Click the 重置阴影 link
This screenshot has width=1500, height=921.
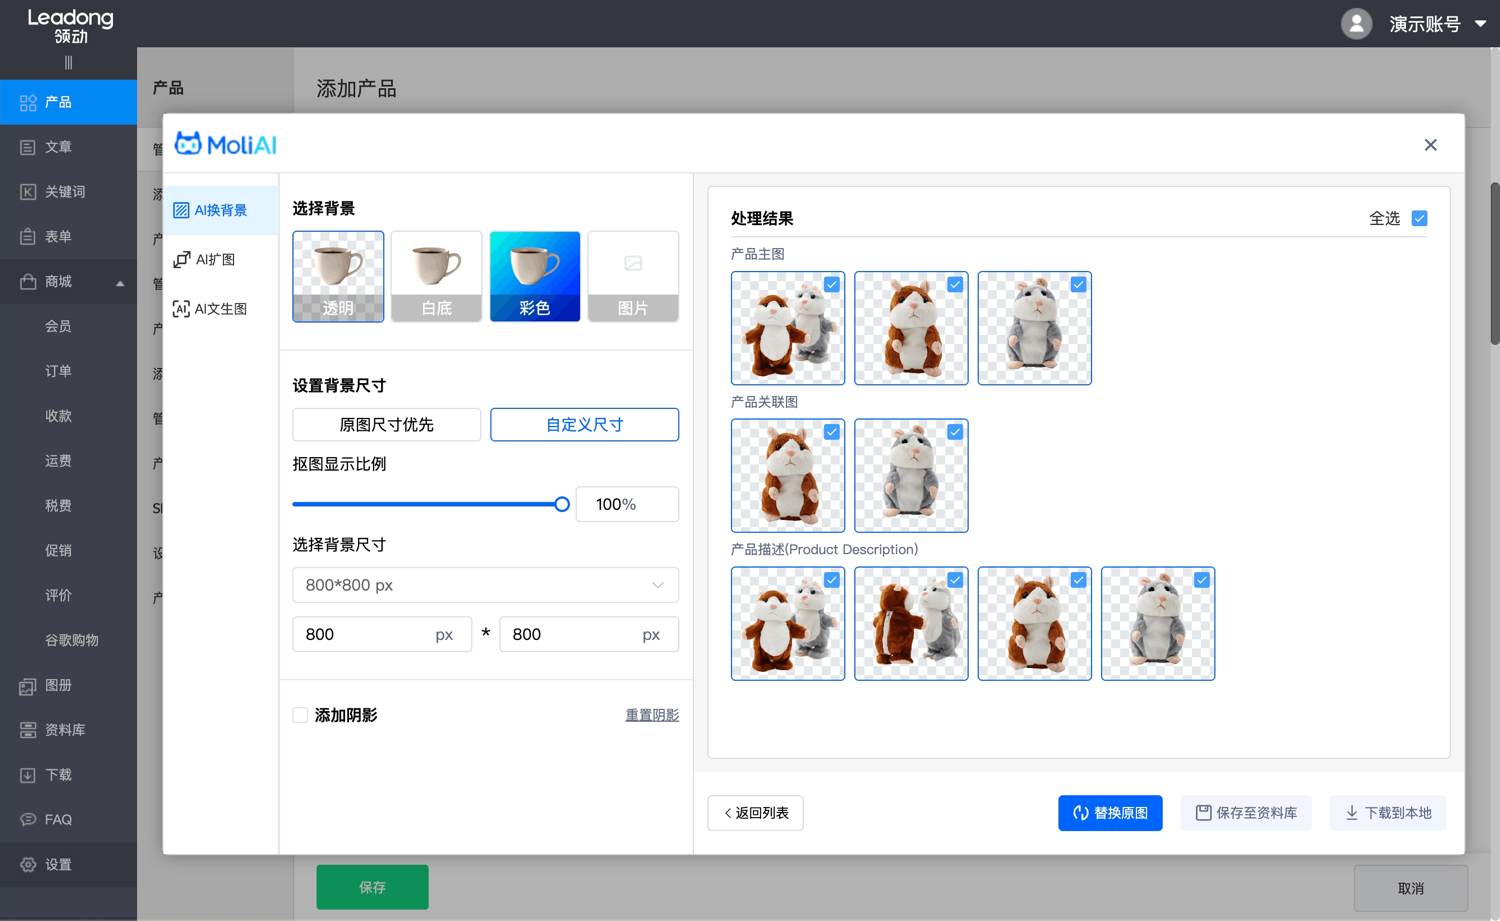point(652,715)
